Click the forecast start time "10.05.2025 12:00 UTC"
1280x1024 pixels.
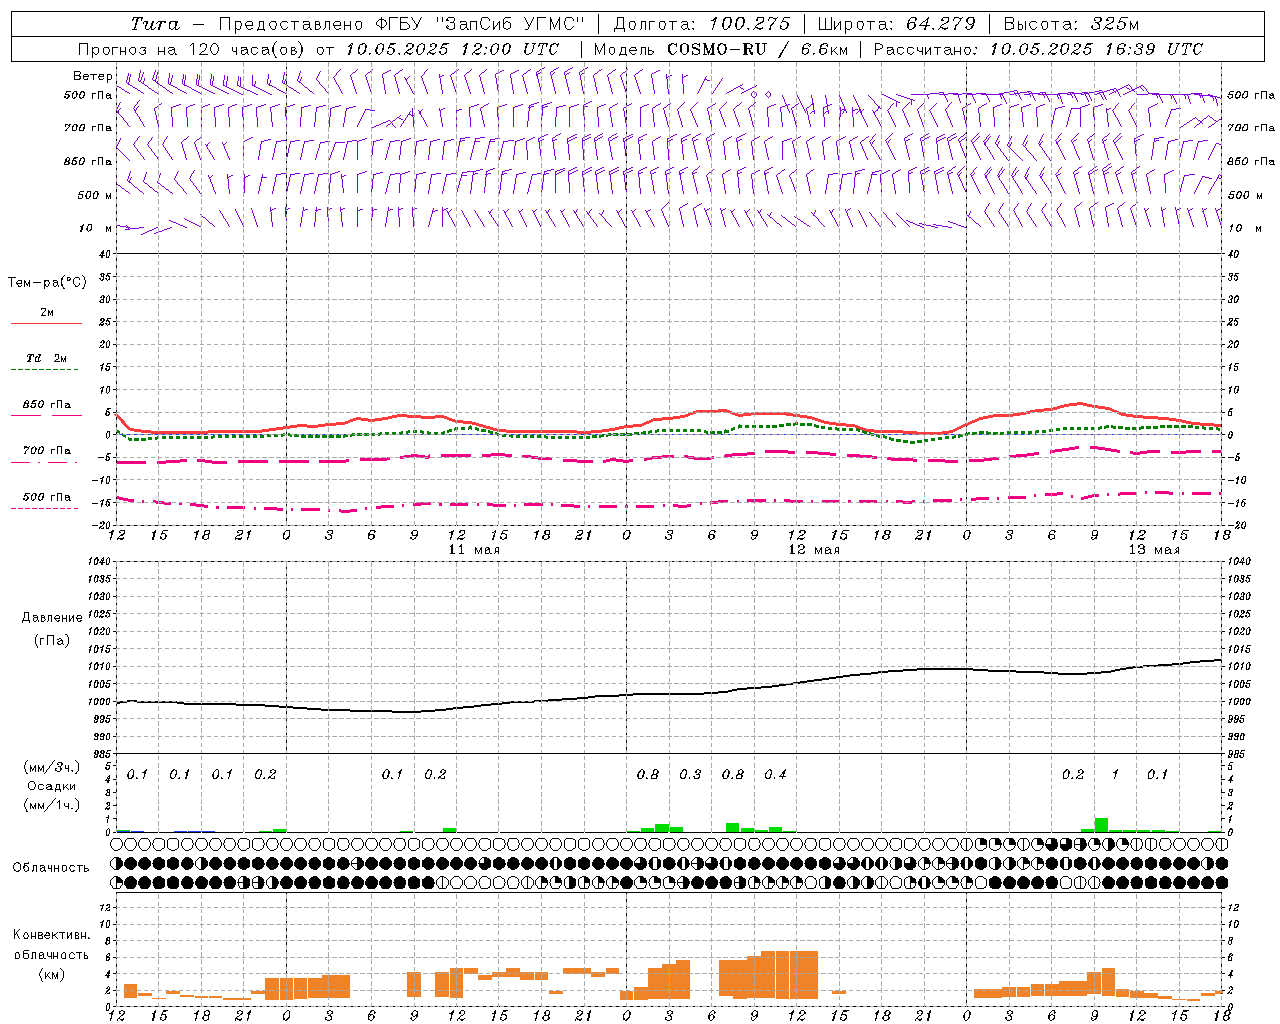click(x=452, y=49)
